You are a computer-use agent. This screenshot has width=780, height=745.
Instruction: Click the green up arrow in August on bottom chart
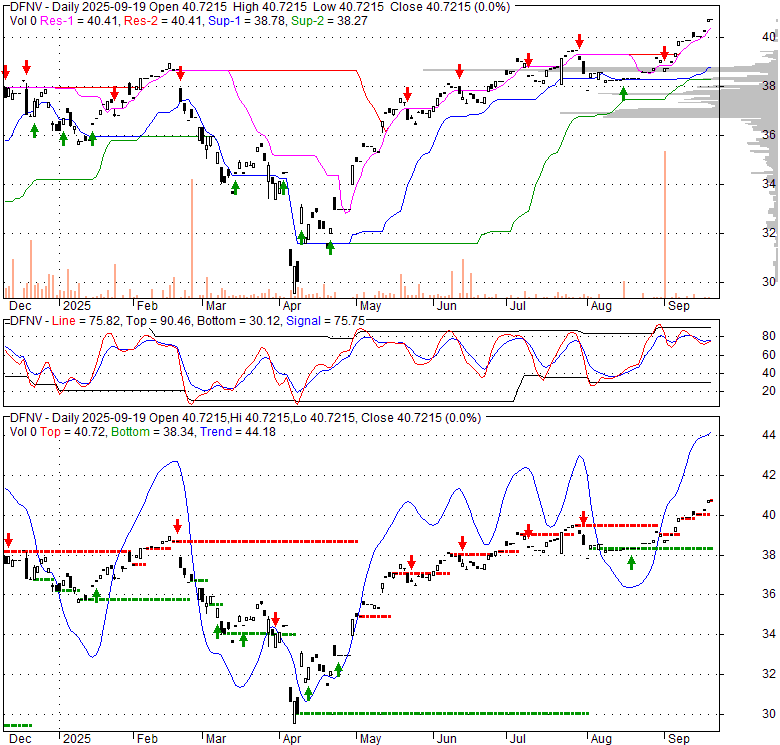(x=631, y=562)
